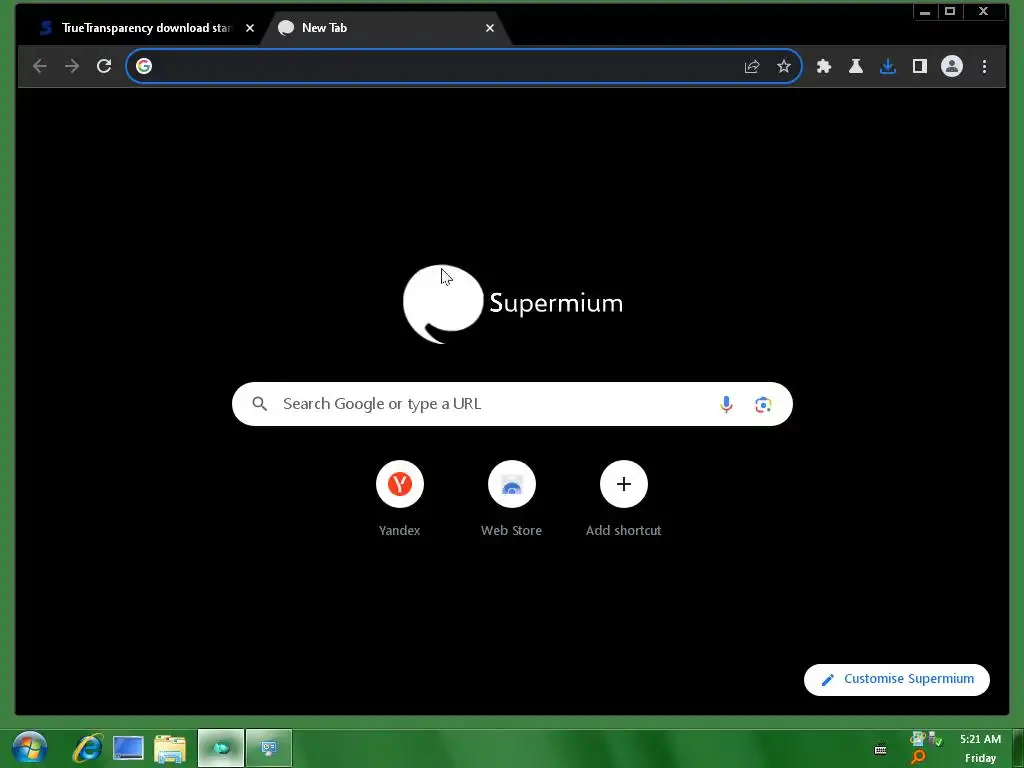The width and height of the screenshot is (1024, 768).
Task: Launch Internet Explorer from the taskbar
Action: click(88, 748)
